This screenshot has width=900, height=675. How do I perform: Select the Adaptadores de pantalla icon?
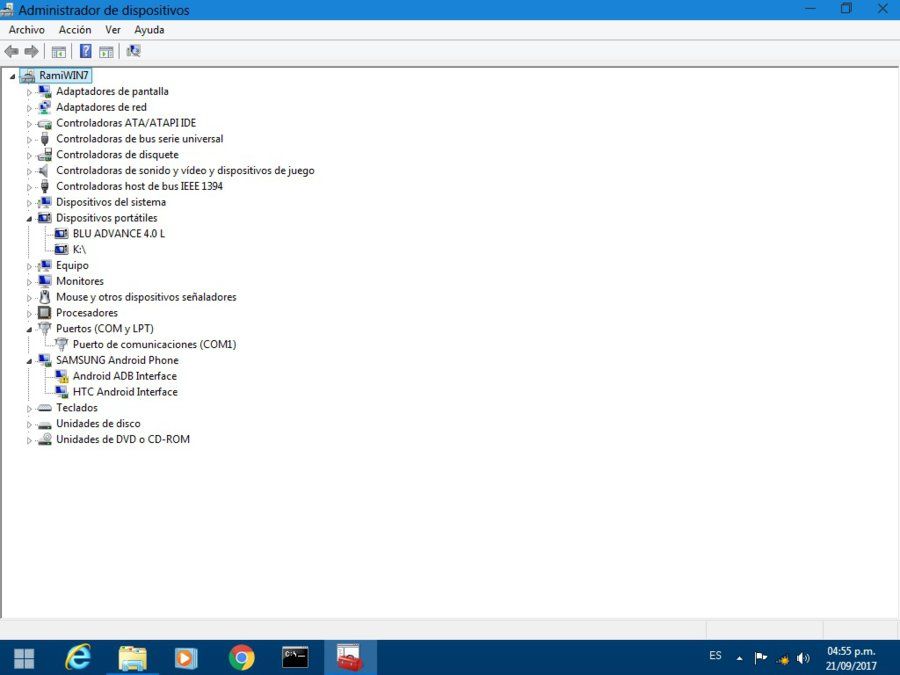point(44,91)
